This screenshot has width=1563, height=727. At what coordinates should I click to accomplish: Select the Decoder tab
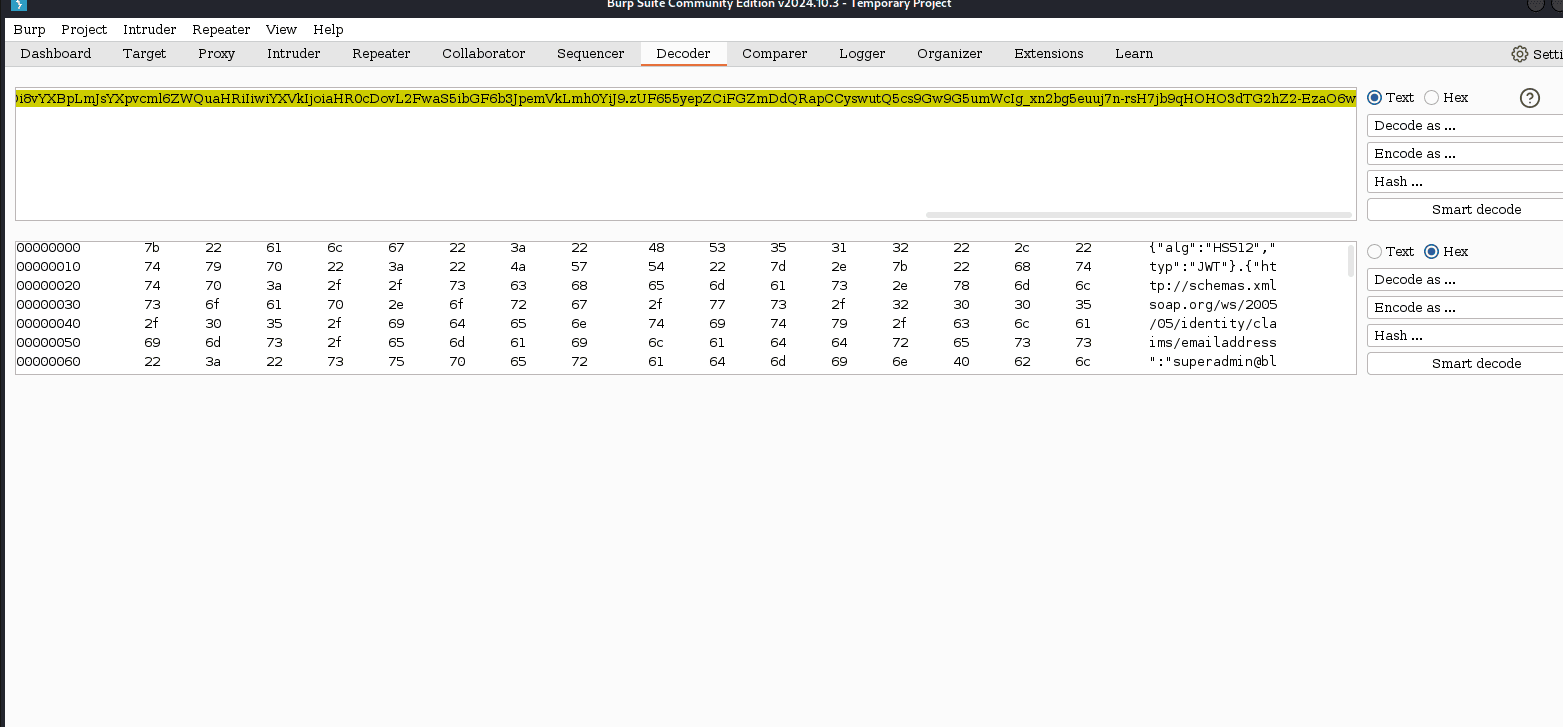(x=683, y=54)
